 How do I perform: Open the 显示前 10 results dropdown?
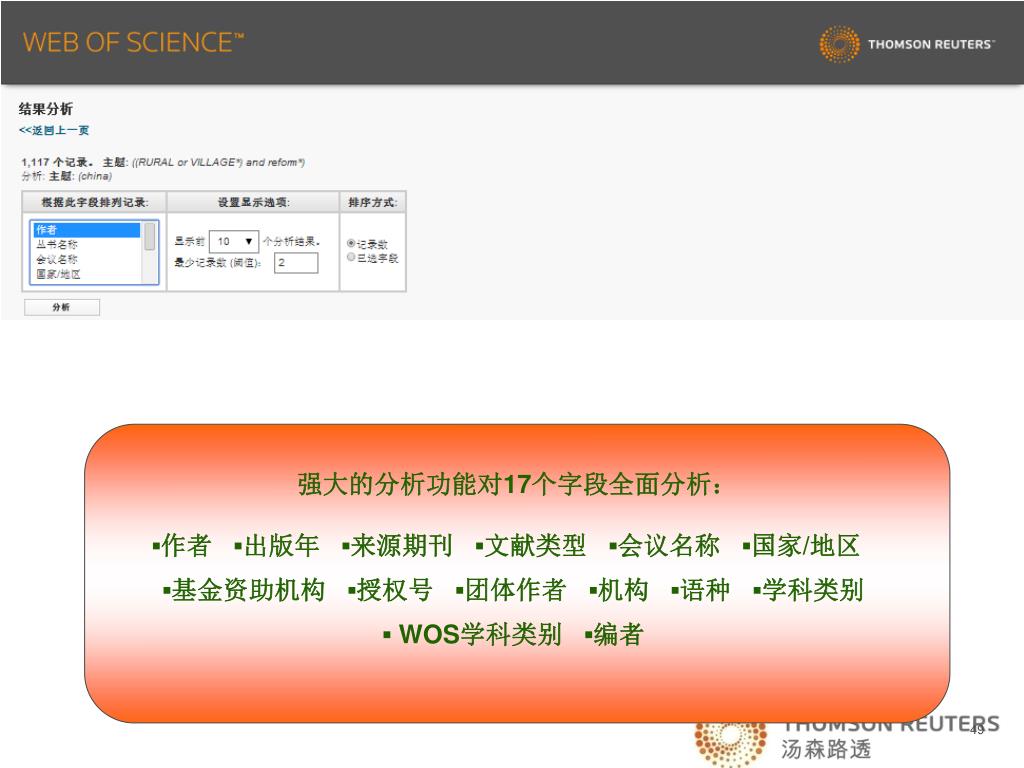point(234,242)
